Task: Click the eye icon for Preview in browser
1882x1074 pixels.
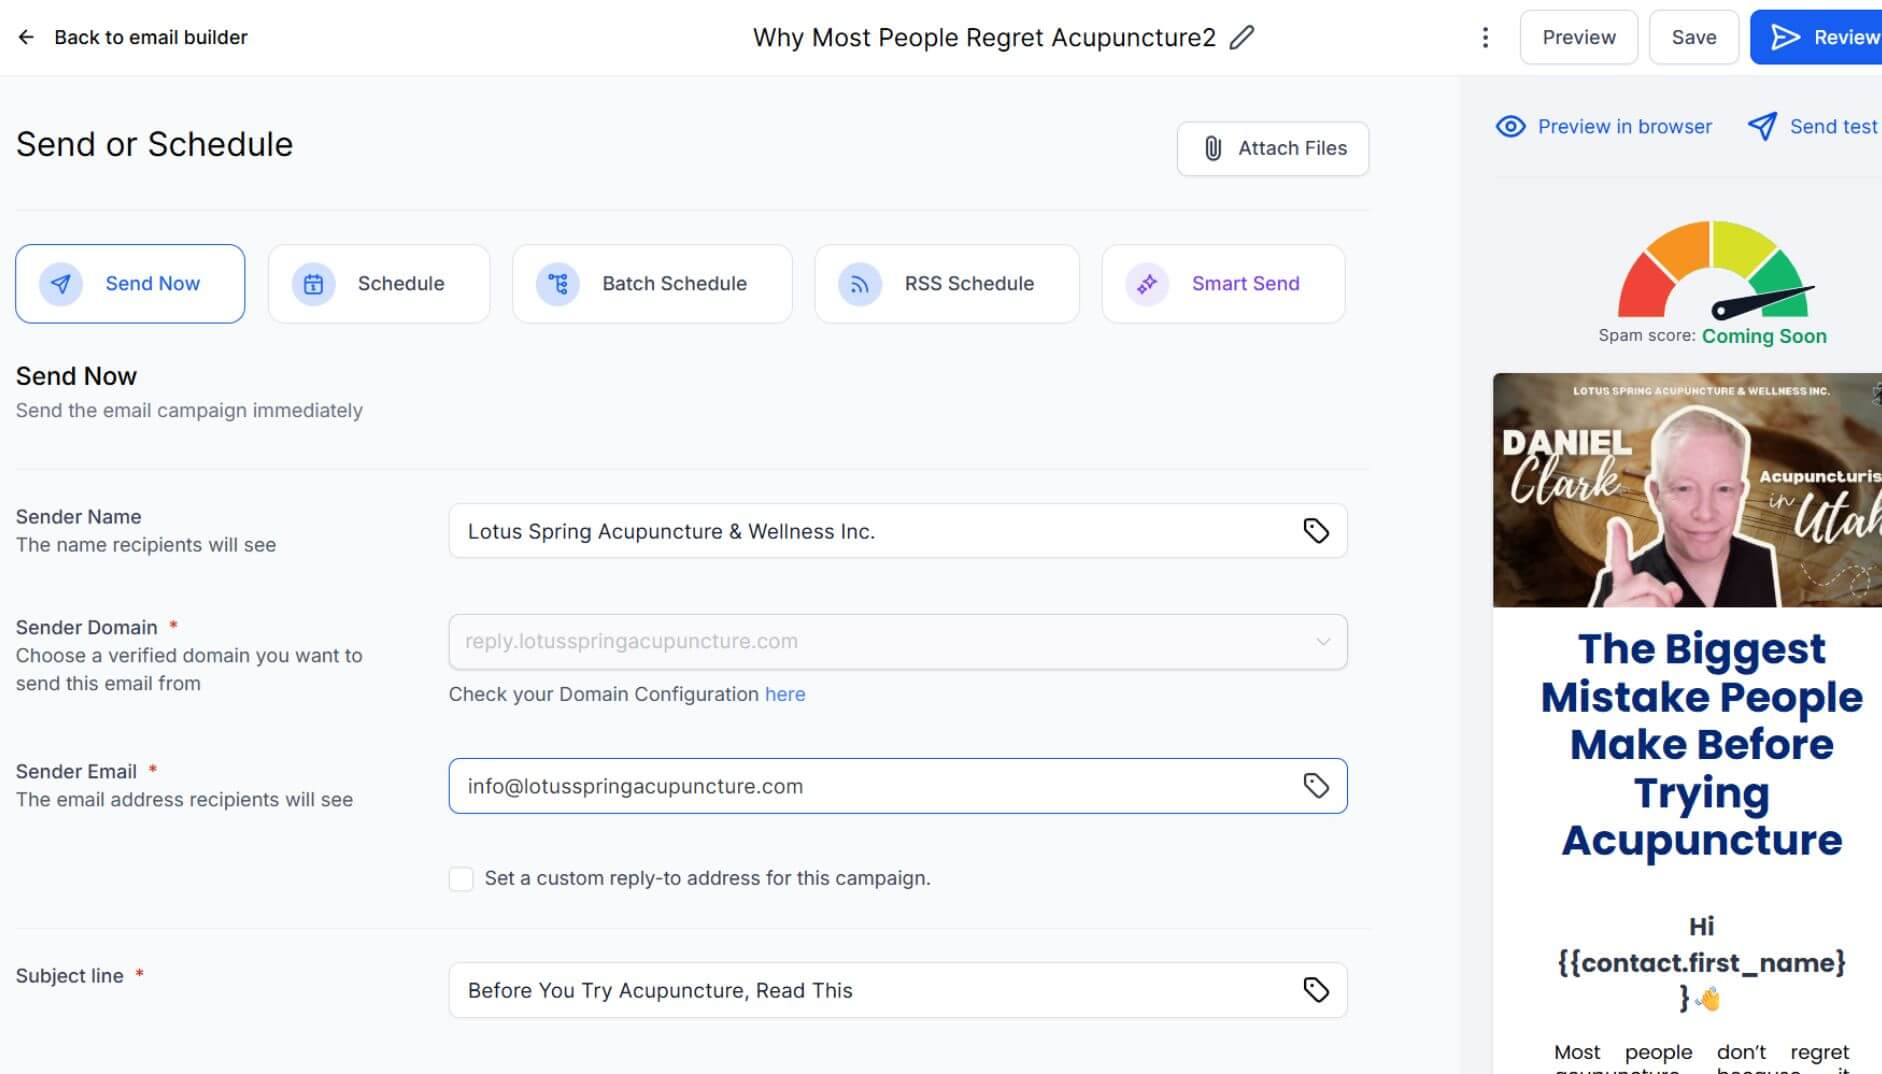Action: [1510, 127]
